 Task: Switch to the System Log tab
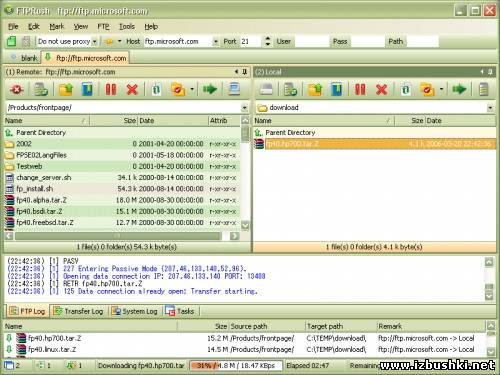coord(135,311)
